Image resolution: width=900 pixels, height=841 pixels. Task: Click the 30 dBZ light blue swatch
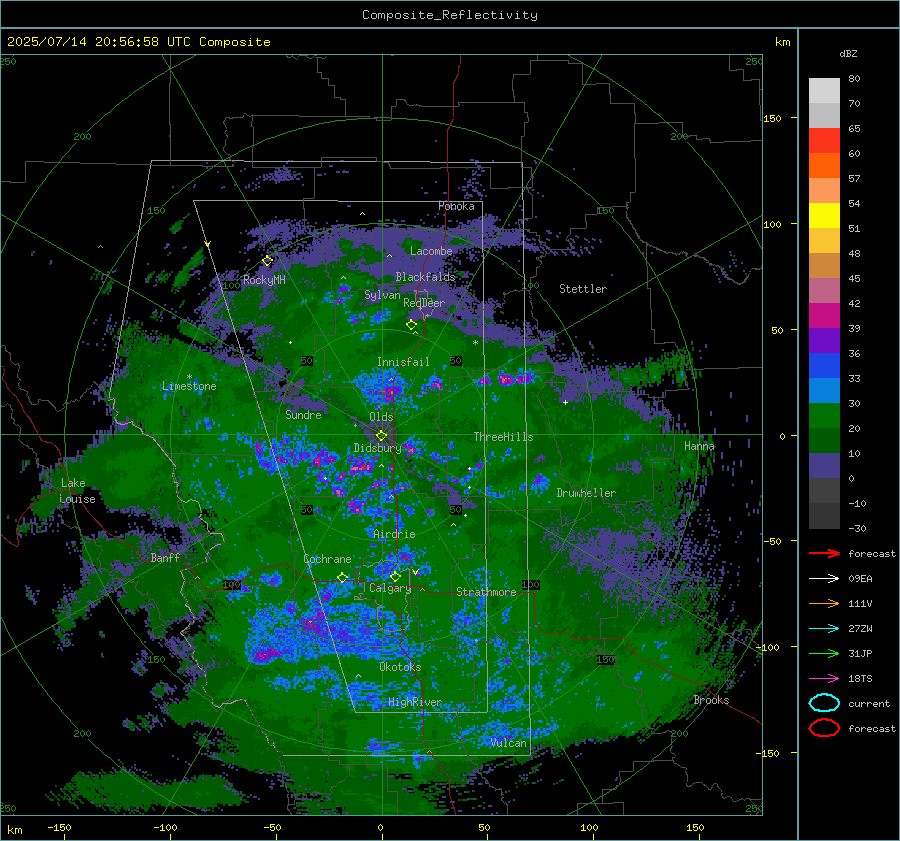824,391
